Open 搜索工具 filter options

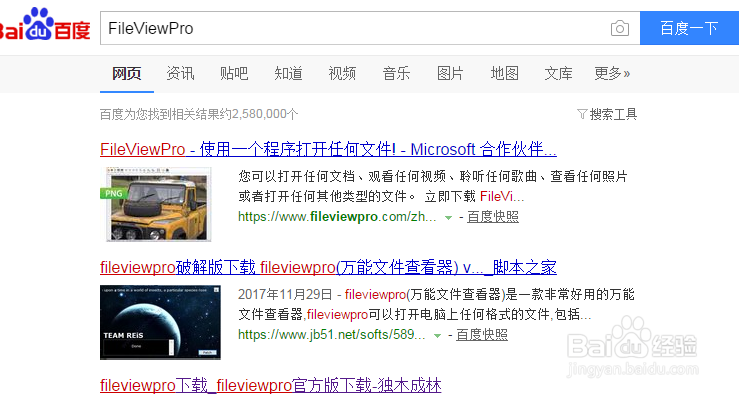click(607, 114)
